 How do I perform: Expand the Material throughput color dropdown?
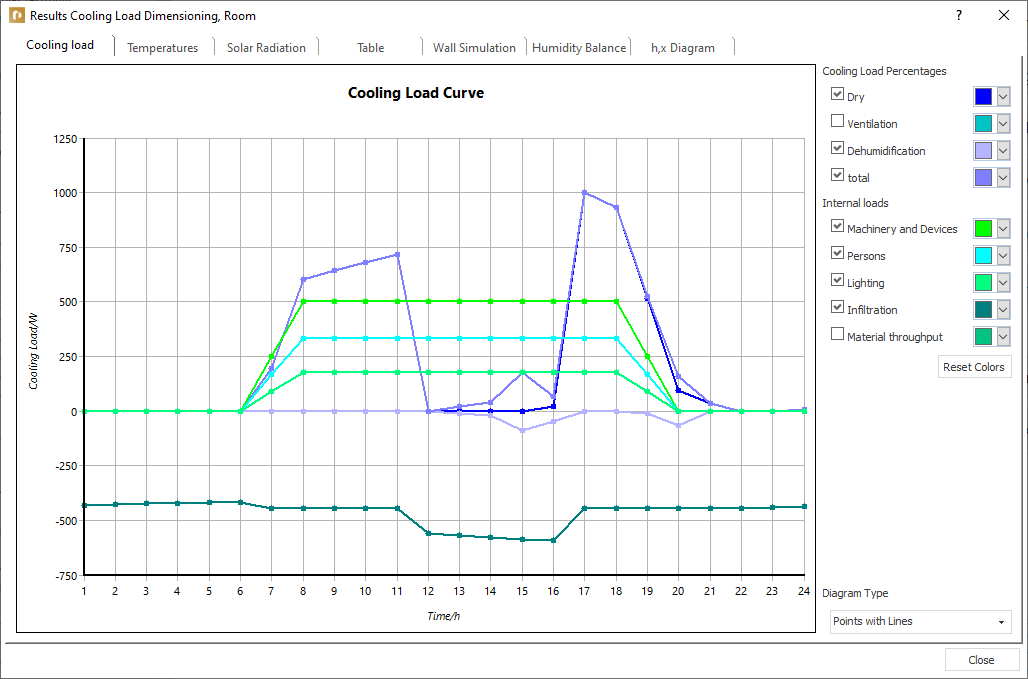click(1003, 336)
